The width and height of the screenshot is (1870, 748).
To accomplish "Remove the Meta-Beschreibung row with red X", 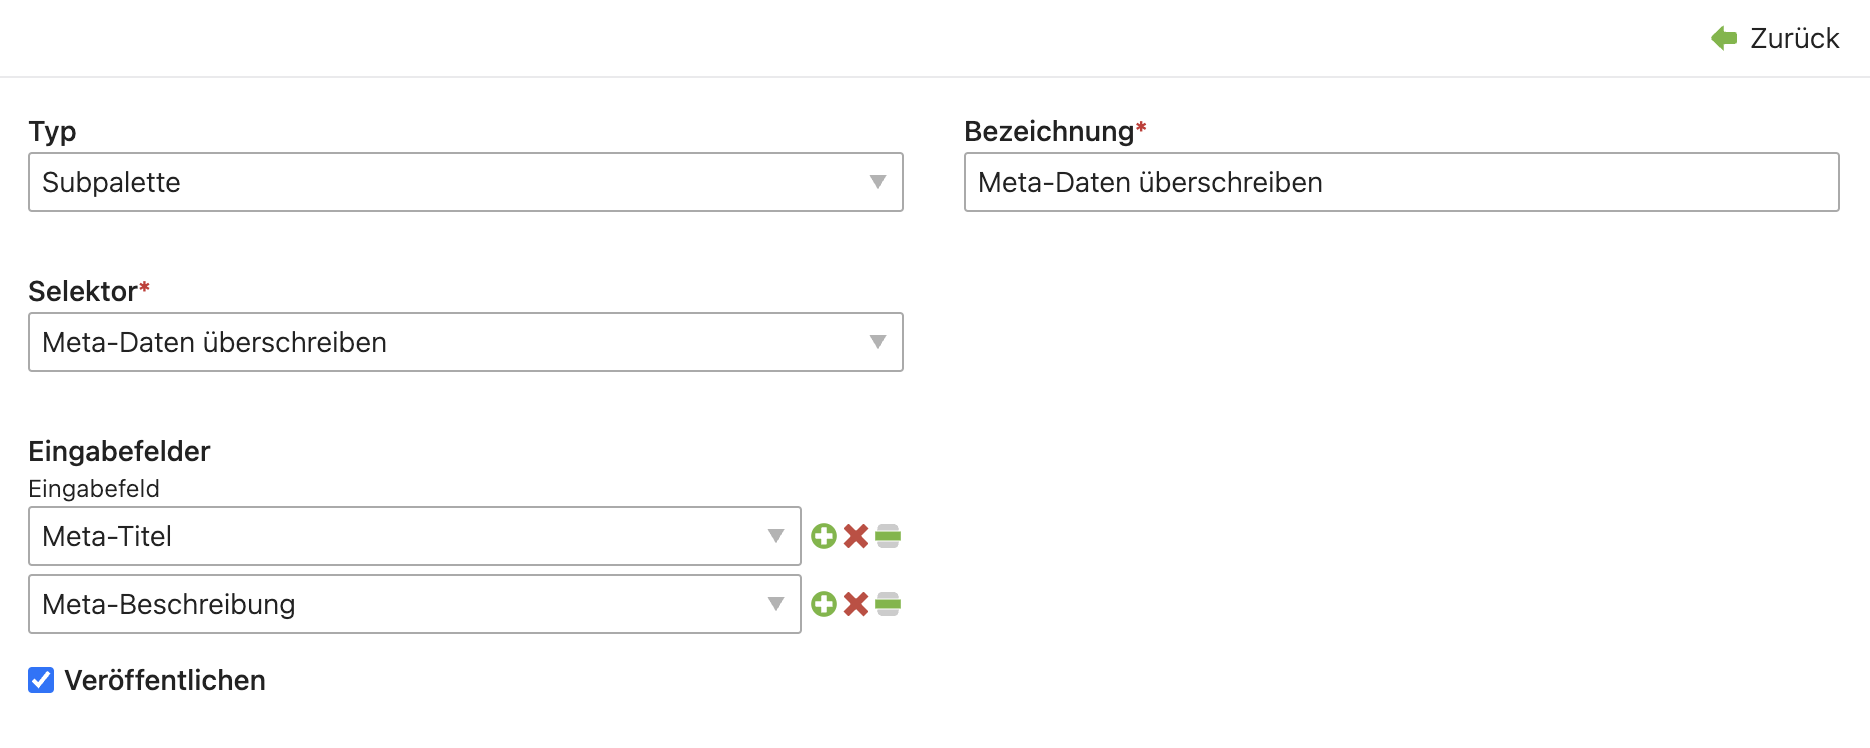I will 856,604.
